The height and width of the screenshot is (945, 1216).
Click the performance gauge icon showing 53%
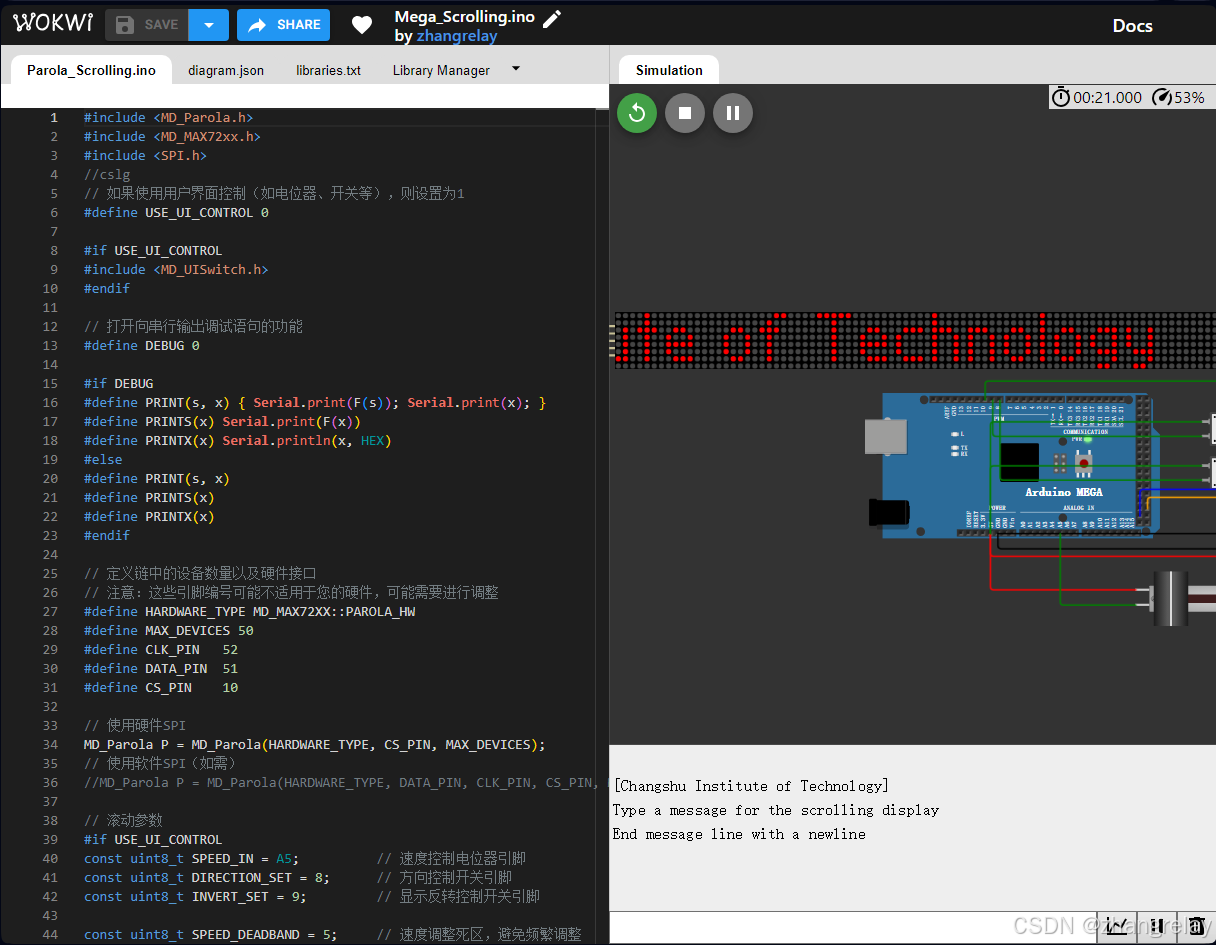1162,97
